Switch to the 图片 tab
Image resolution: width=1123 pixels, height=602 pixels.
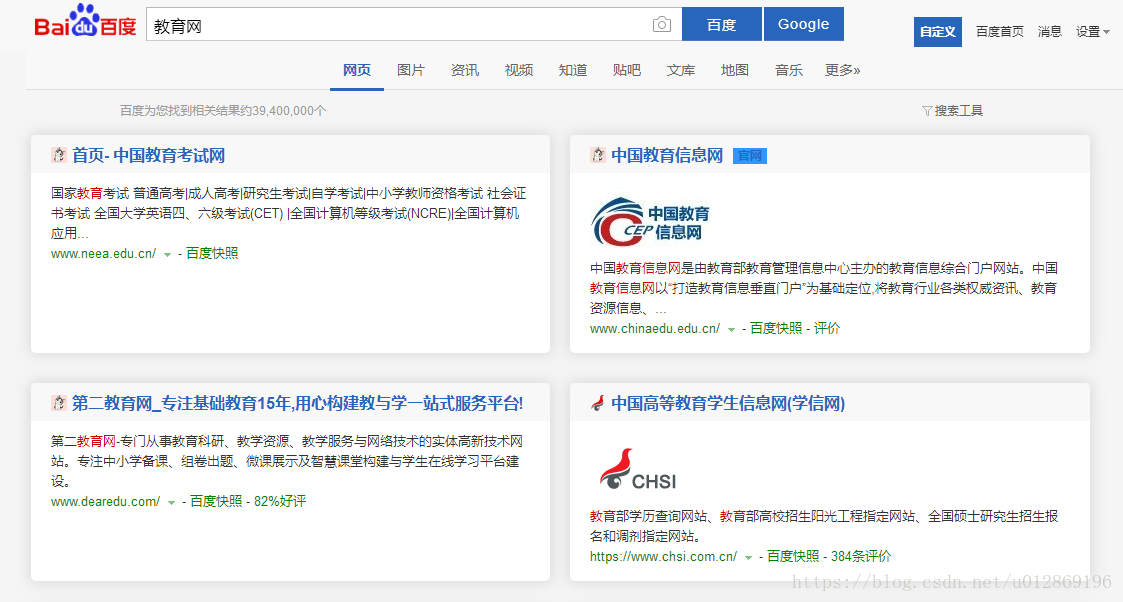tap(411, 70)
